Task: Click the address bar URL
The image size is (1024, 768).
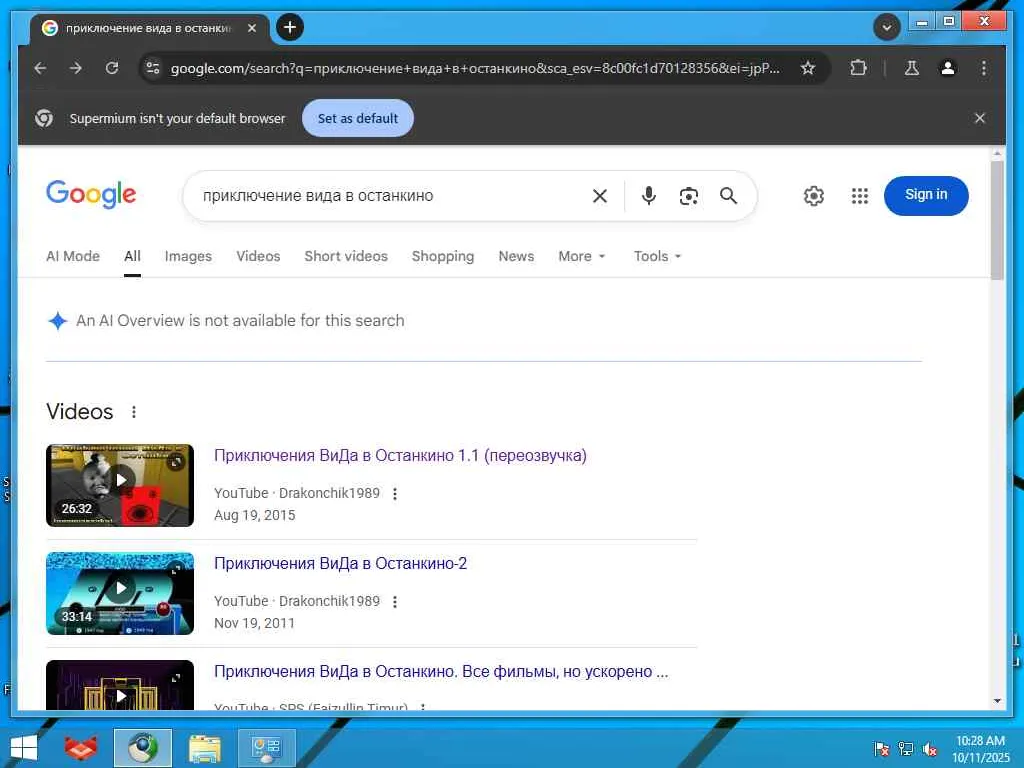Action: [x=475, y=68]
